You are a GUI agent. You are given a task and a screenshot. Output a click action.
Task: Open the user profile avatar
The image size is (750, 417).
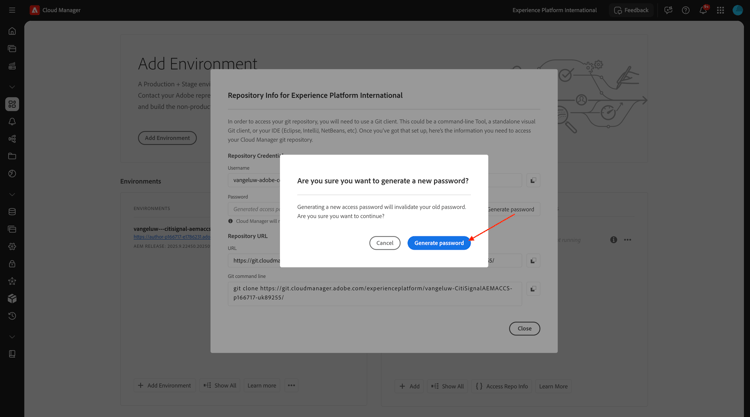[738, 10]
